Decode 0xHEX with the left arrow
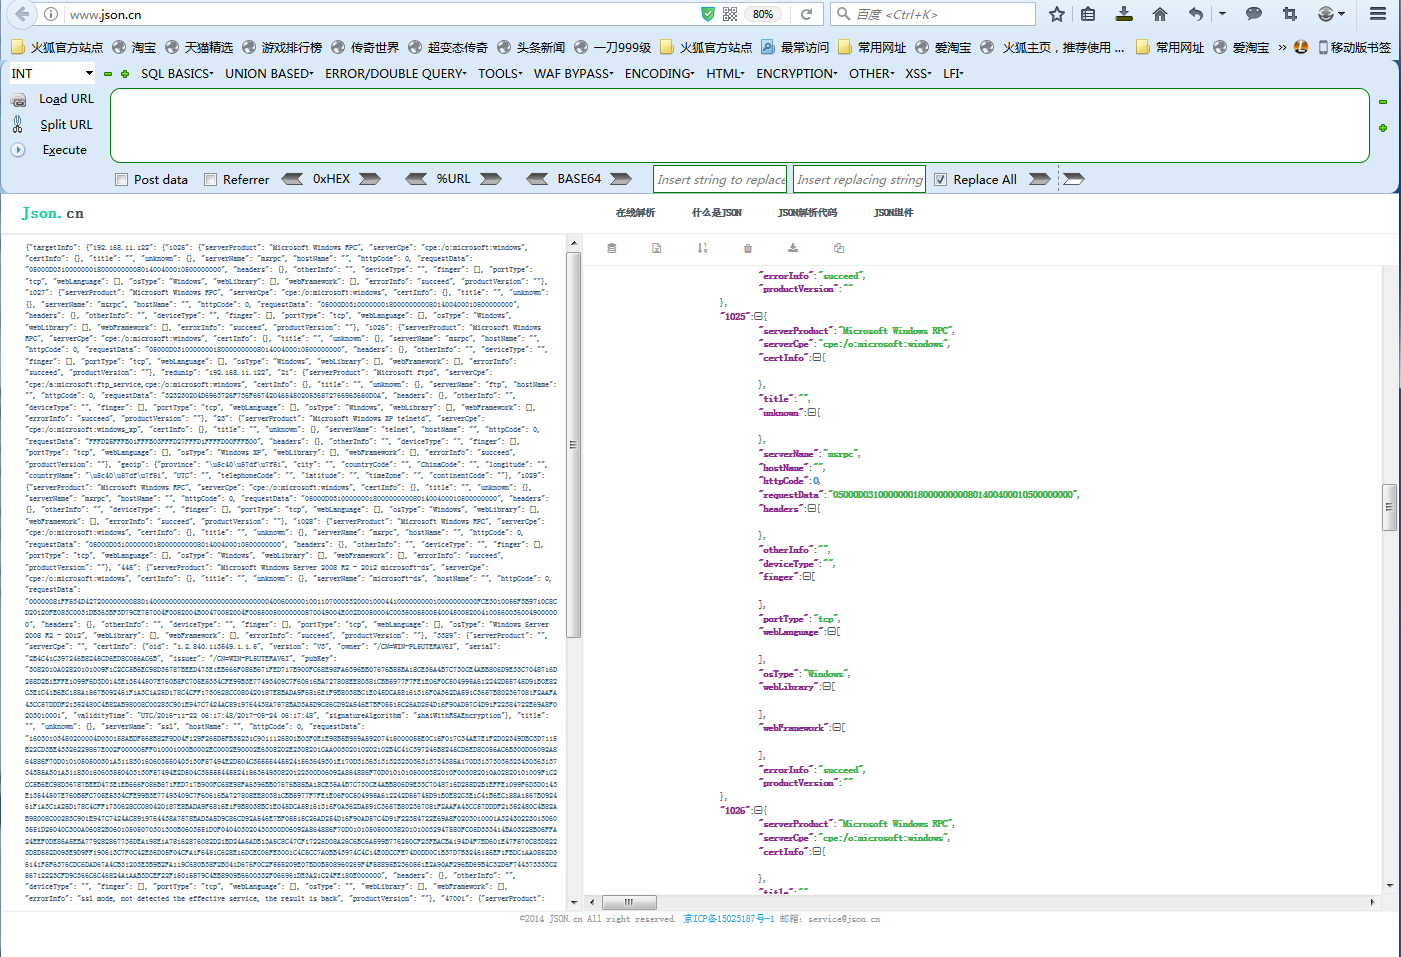This screenshot has height=957, width=1401. pos(293,179)
